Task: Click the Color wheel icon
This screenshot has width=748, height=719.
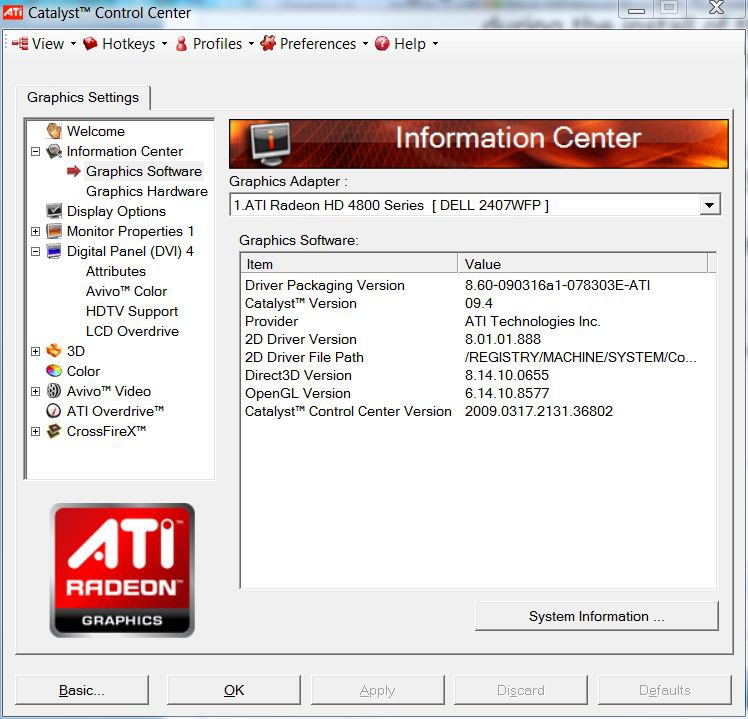Action: (54, 371)
